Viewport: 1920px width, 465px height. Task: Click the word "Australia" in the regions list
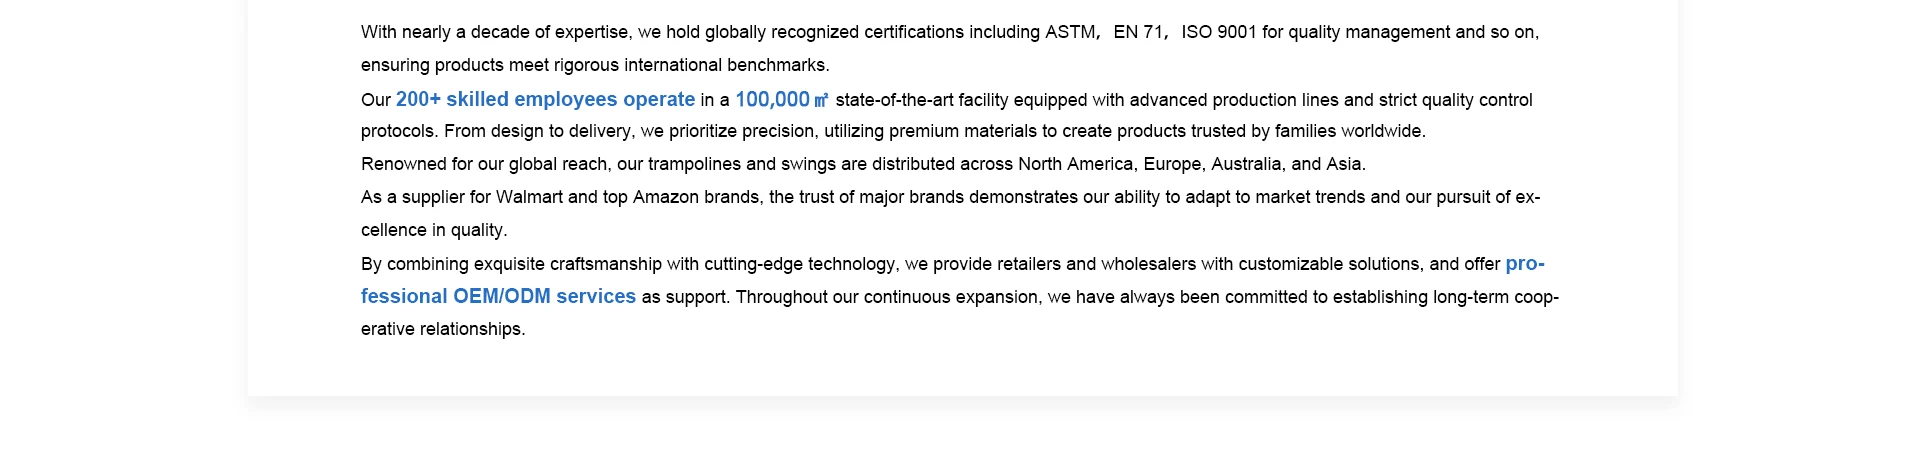coord(1246,164)
